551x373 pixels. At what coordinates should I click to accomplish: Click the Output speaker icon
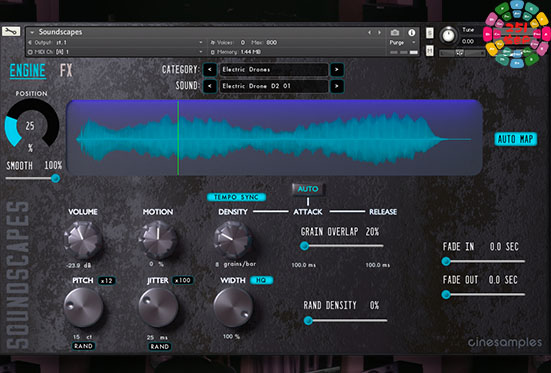click(30, 43)
